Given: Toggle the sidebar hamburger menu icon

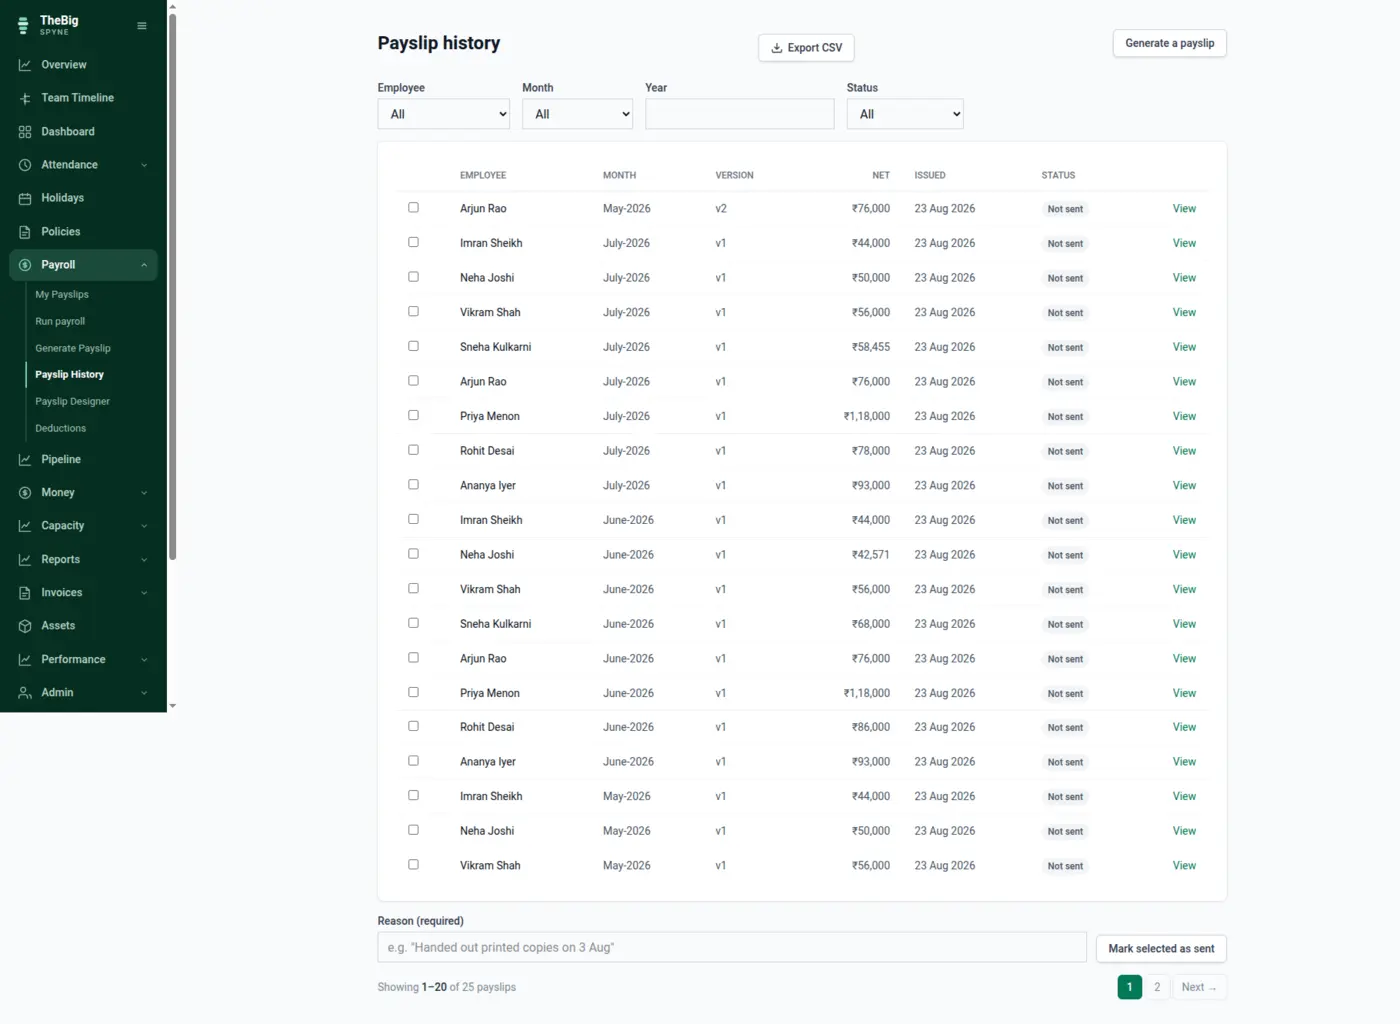Looking at the screenshot, I should click(x=142, y=26).
